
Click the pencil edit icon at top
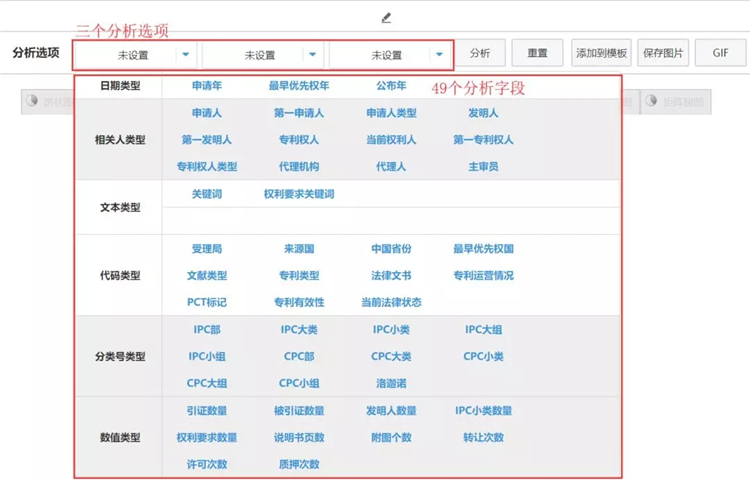pos(386,18)
